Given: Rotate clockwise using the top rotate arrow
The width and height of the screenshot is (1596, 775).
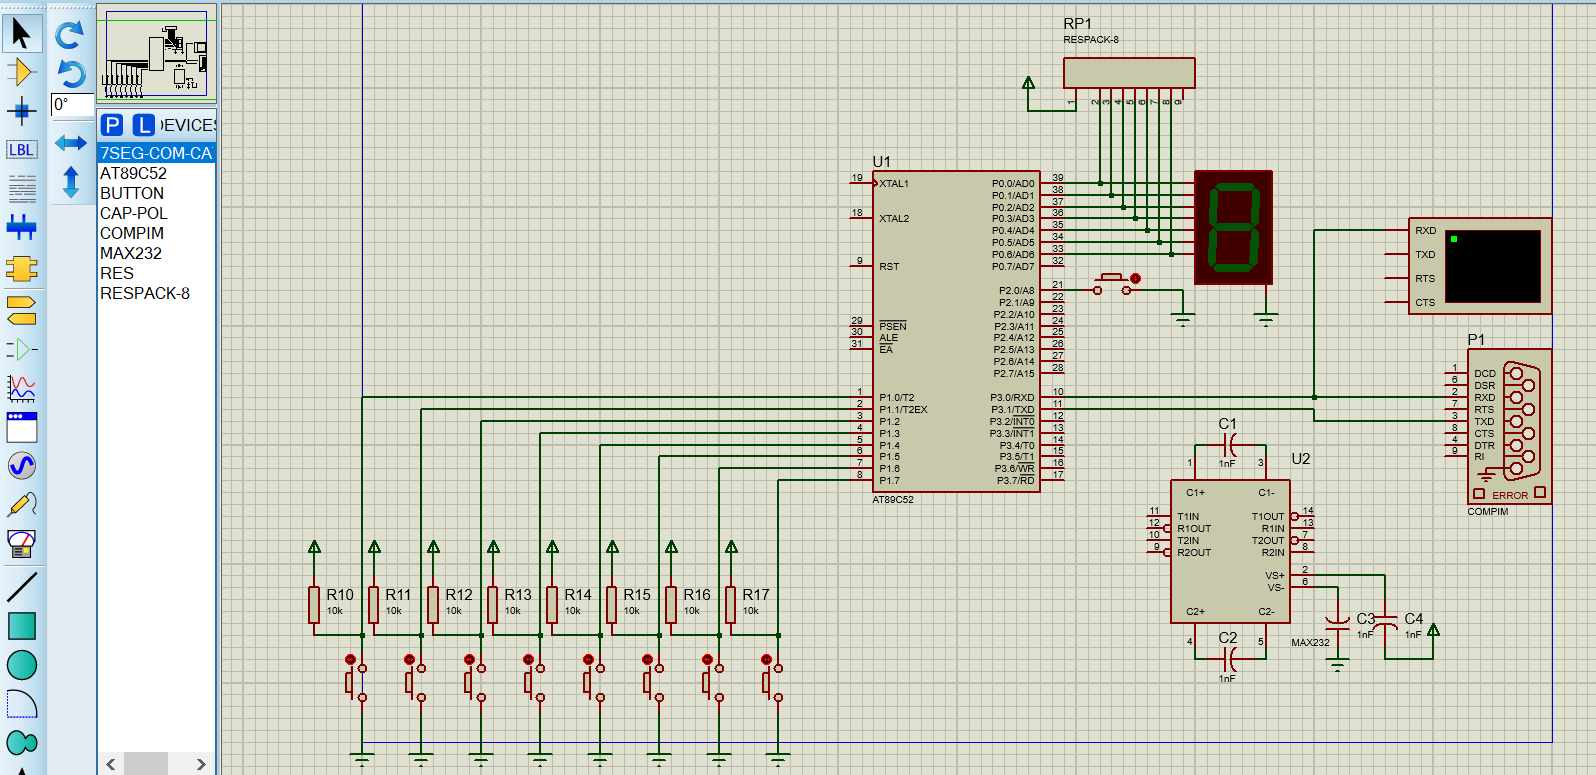Looking at the screenshot, I should (70, 35).
